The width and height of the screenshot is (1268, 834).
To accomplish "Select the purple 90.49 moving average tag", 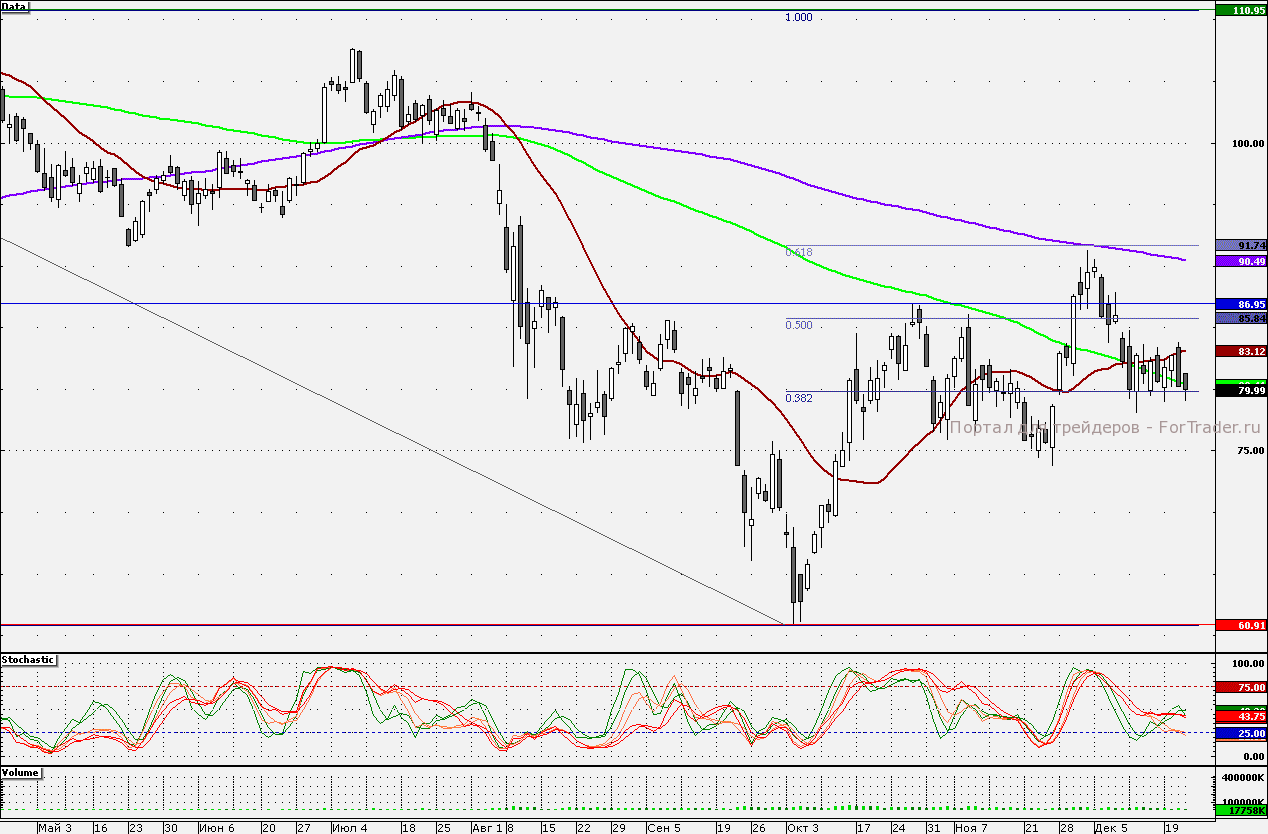I will pyautogui.click(x=1240, y=261).
